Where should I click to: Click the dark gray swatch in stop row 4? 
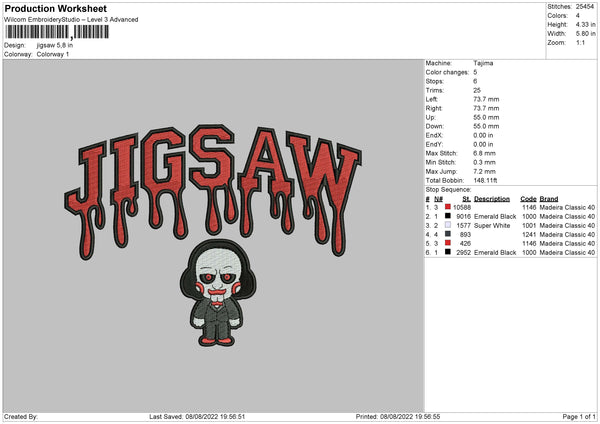[448, 234]
